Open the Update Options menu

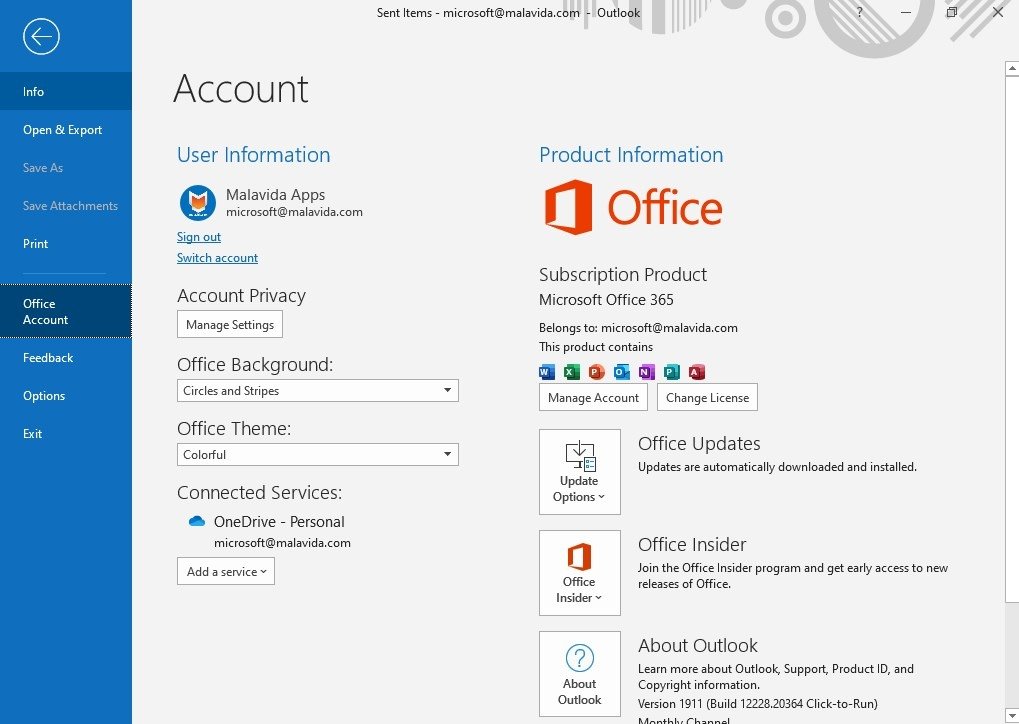tap(580, 472)
